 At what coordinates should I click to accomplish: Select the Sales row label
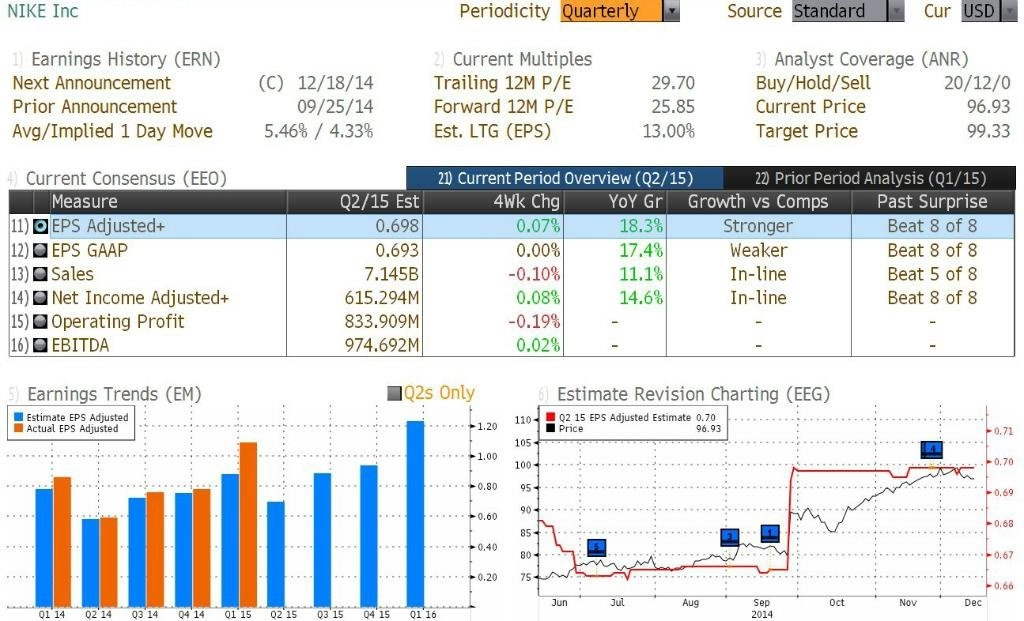click(x=72, y=274)
